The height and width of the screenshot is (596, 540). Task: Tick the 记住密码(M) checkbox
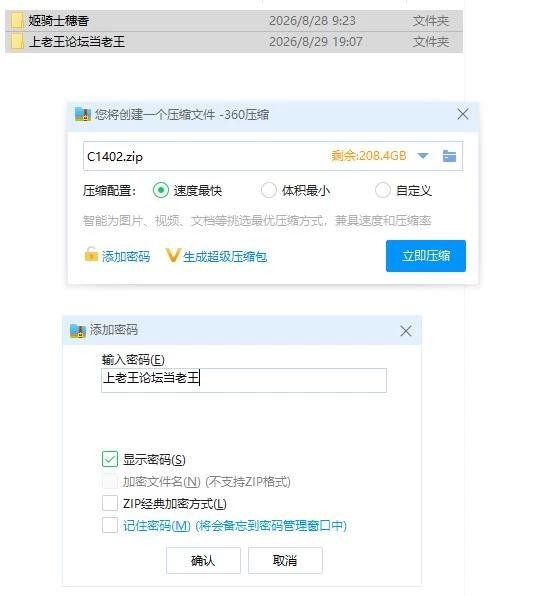tap(110, 525)
